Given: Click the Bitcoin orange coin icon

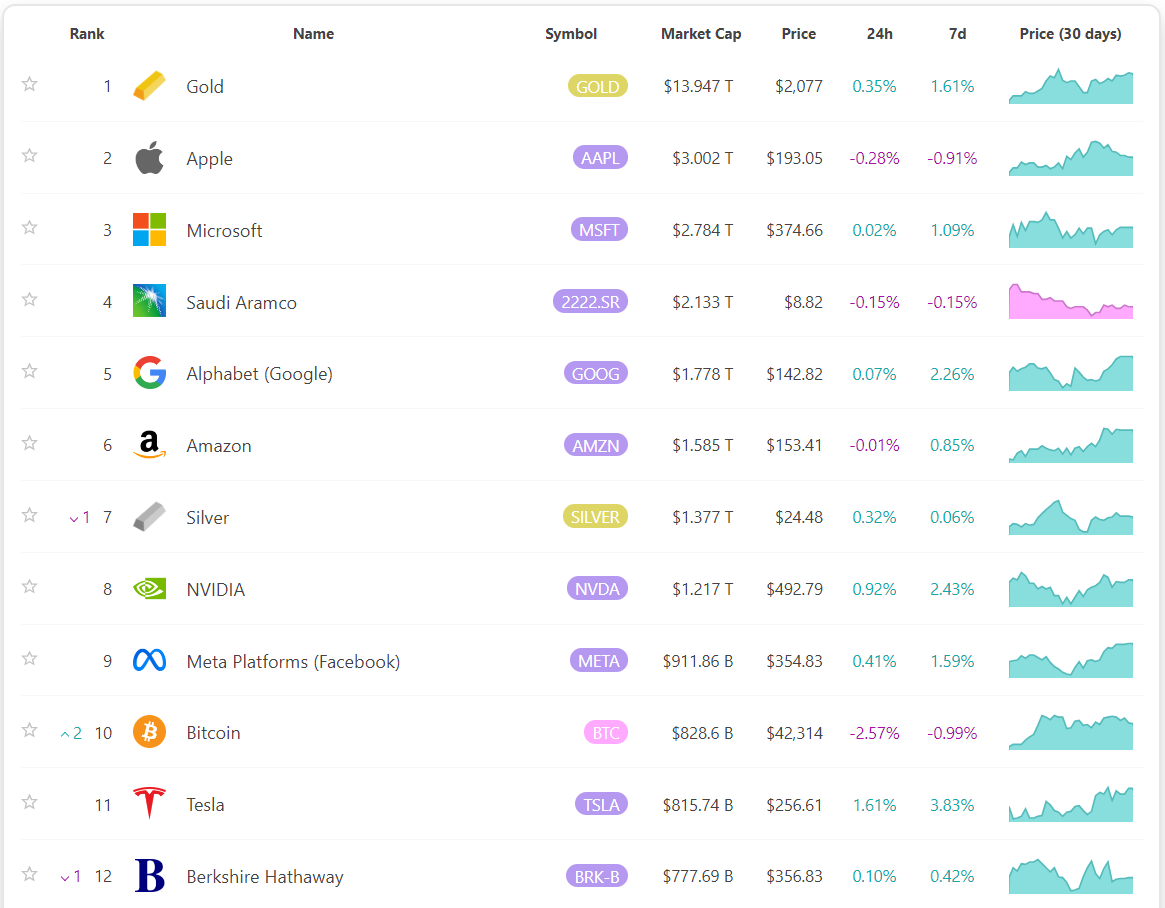Looking at the screenshot, I should tap(149, 732).
